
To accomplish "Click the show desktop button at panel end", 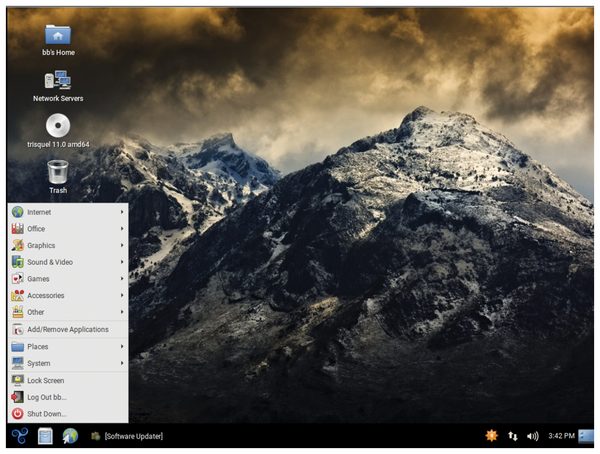I will (586, 436).
